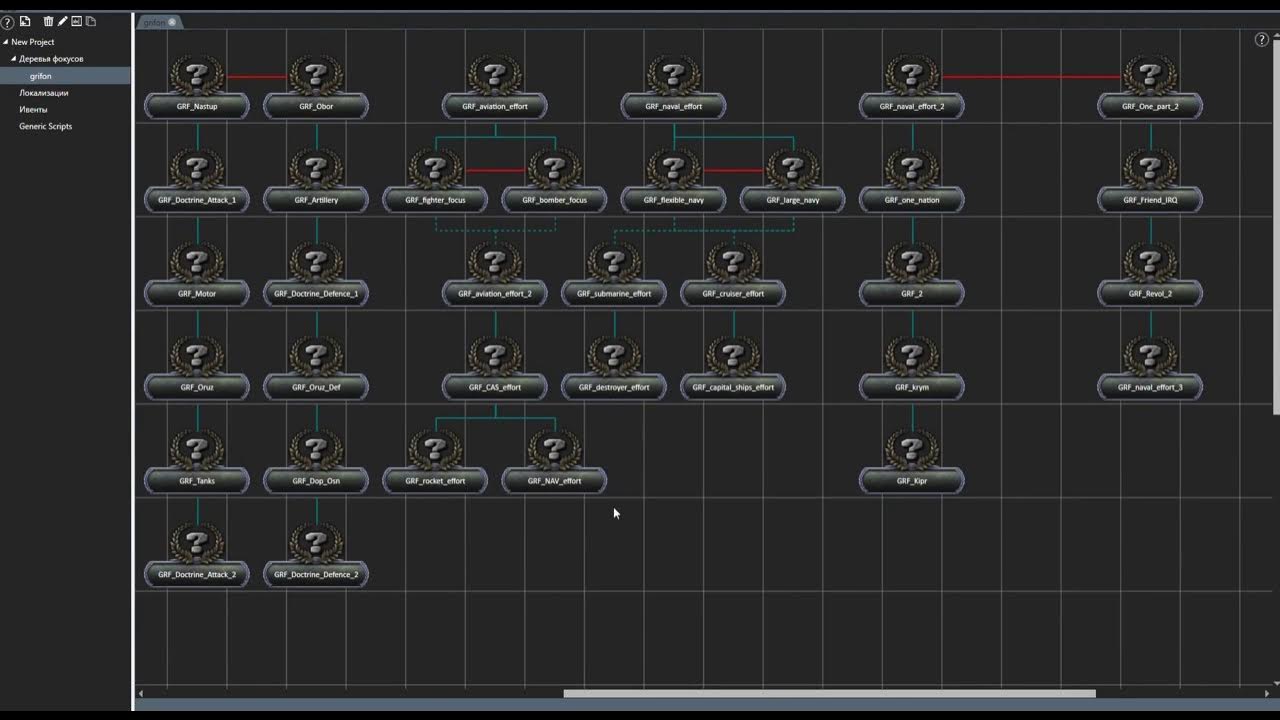This screenshot has height=720, width=1280.
Task: Select the GRF_Doctrine_Defence_2 focus node
Action: (316, 556)
